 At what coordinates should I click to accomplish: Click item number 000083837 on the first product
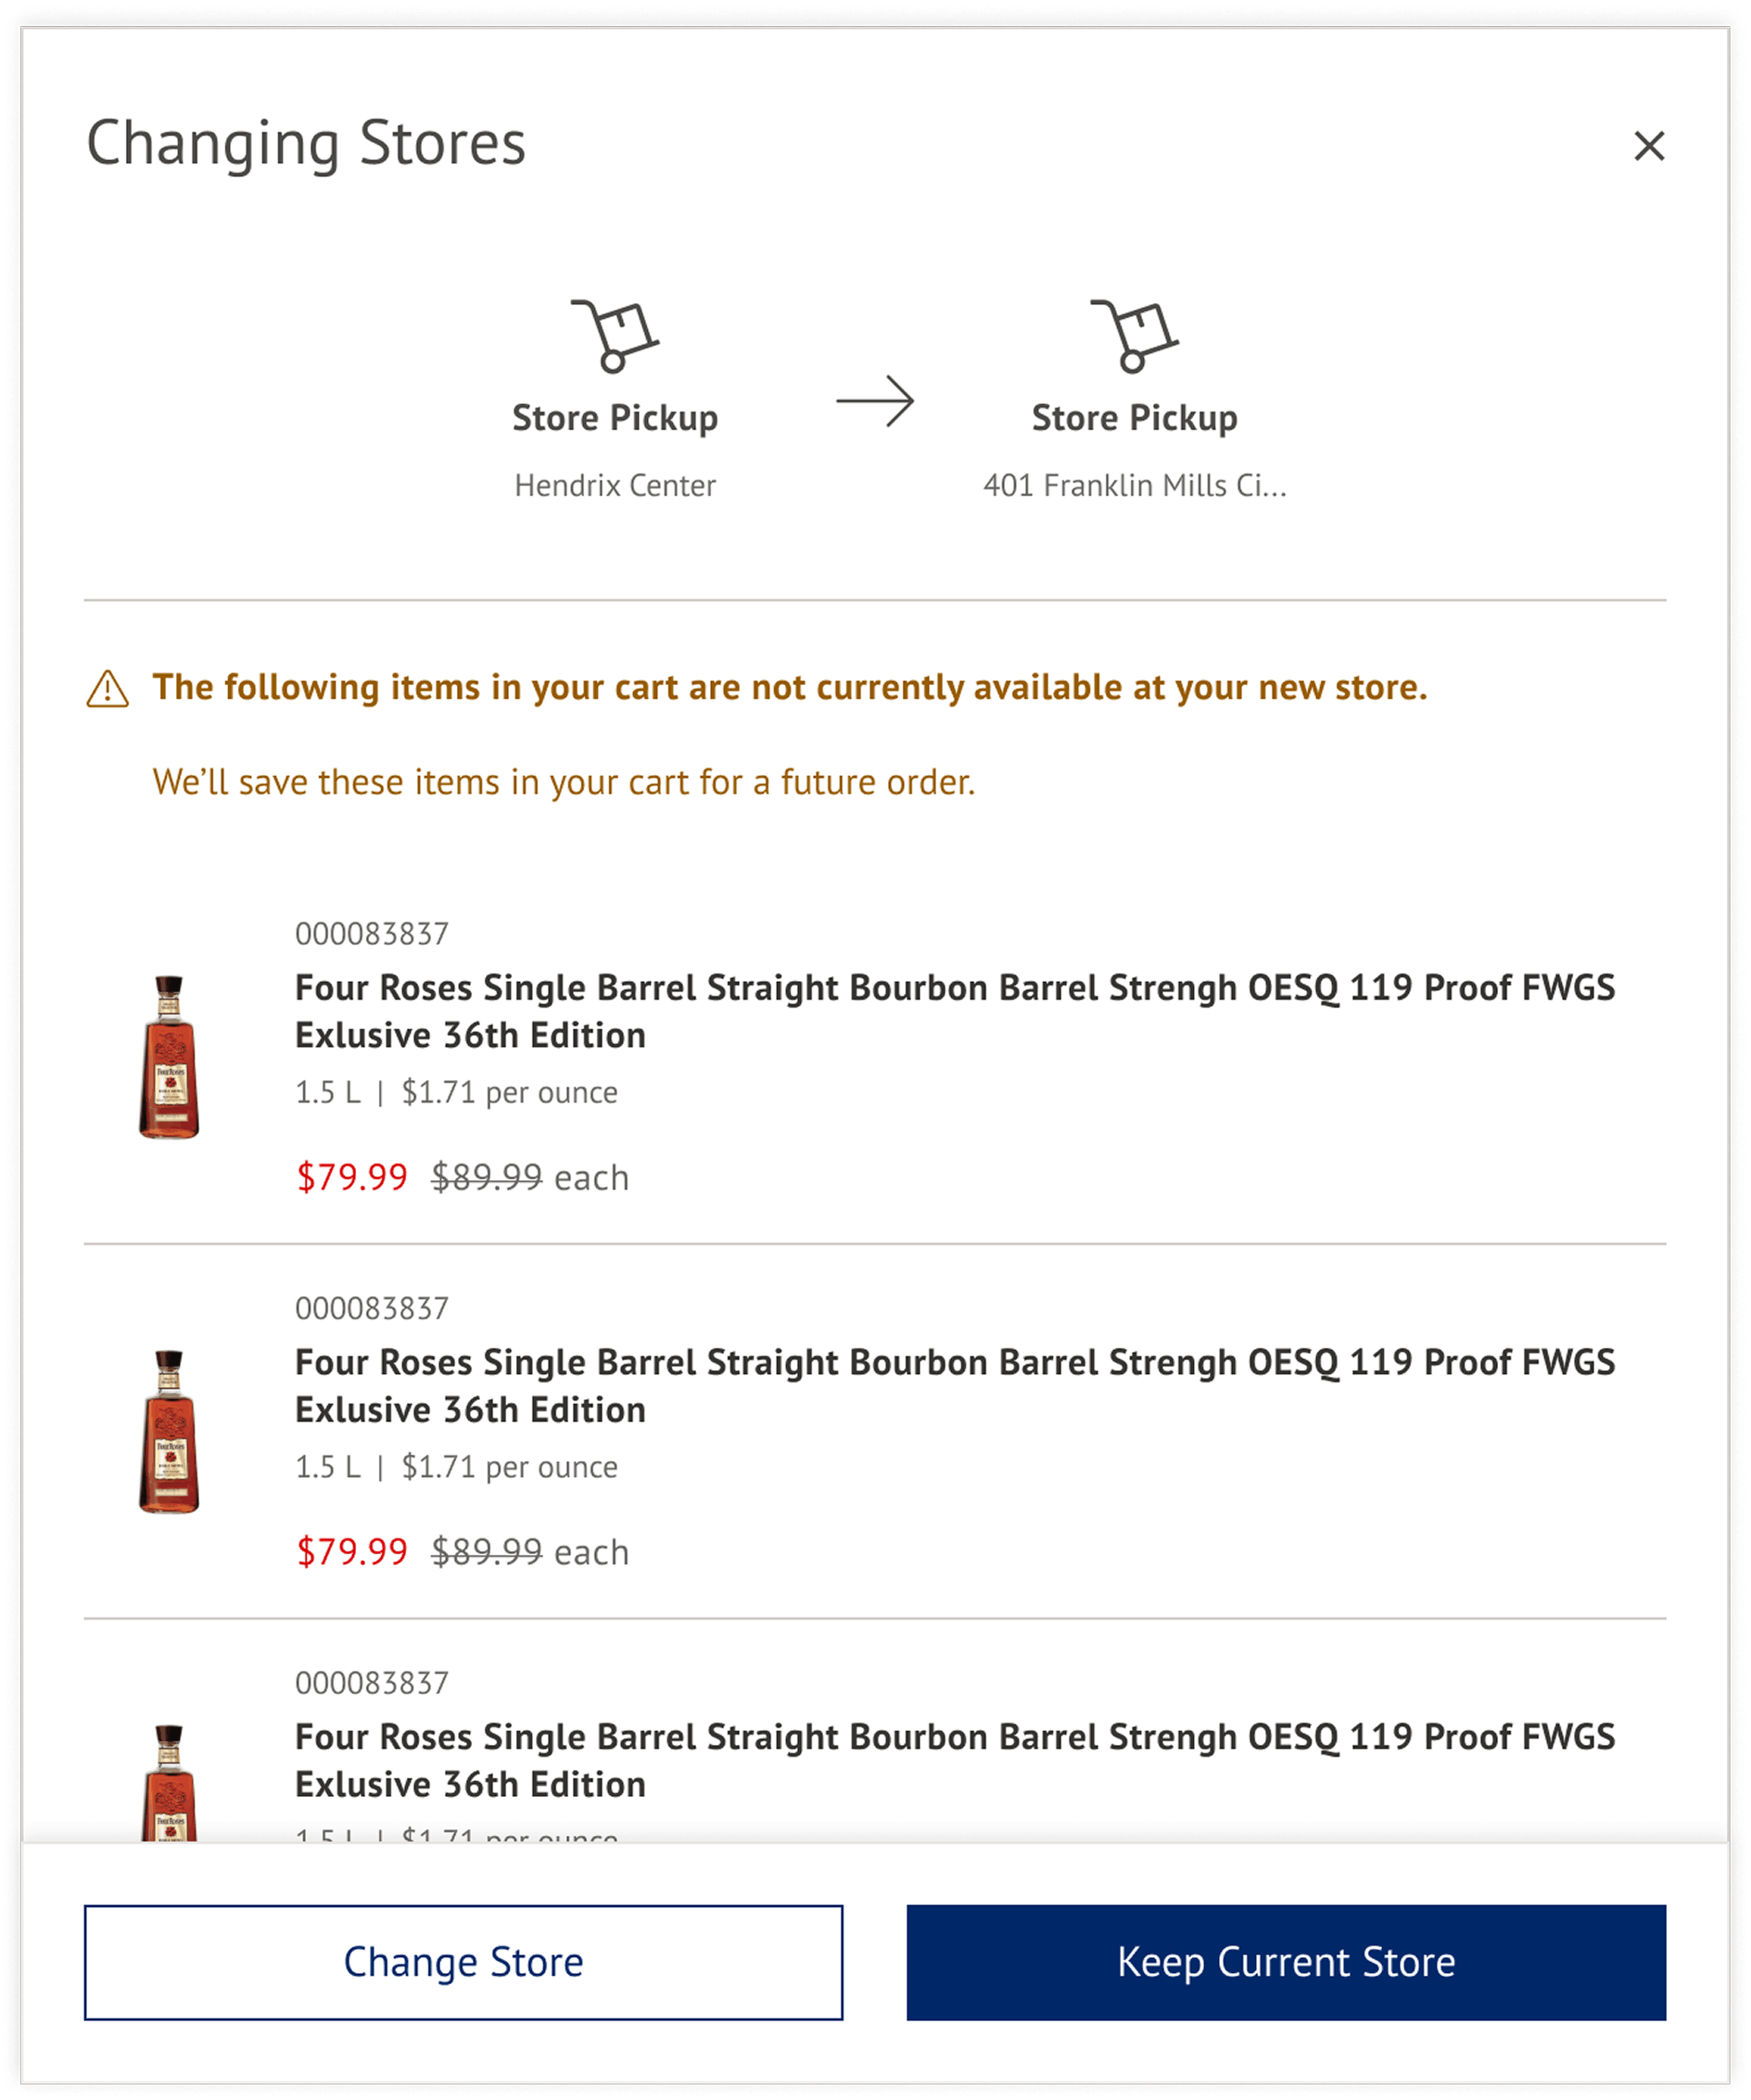(372, 933)
